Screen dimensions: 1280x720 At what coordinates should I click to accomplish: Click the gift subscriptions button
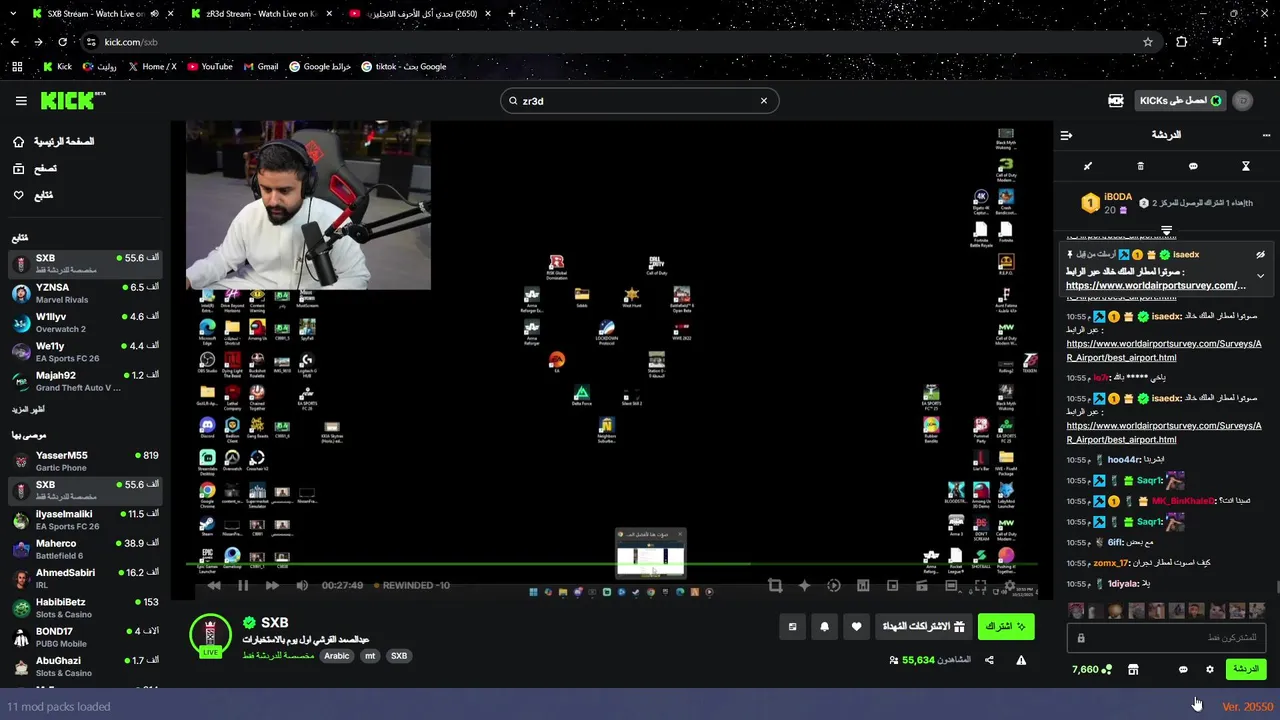point(924,627)
